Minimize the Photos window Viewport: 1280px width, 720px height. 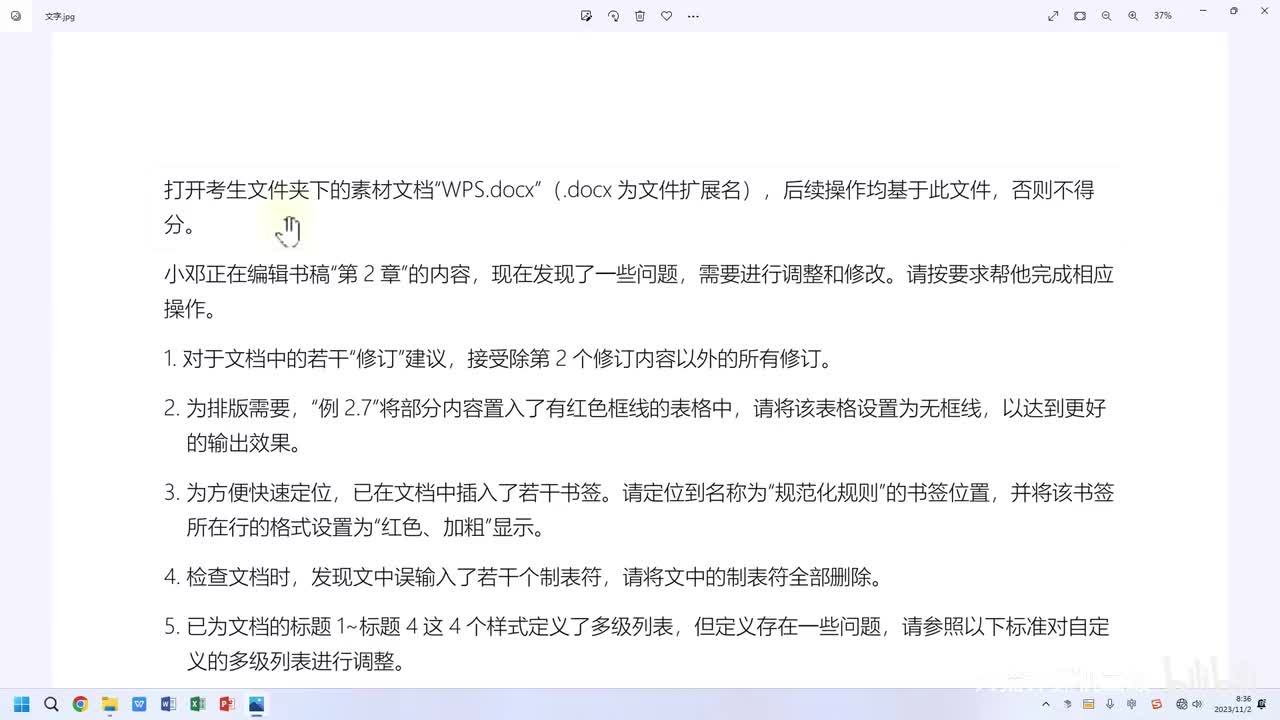(x=1202, y=11)
